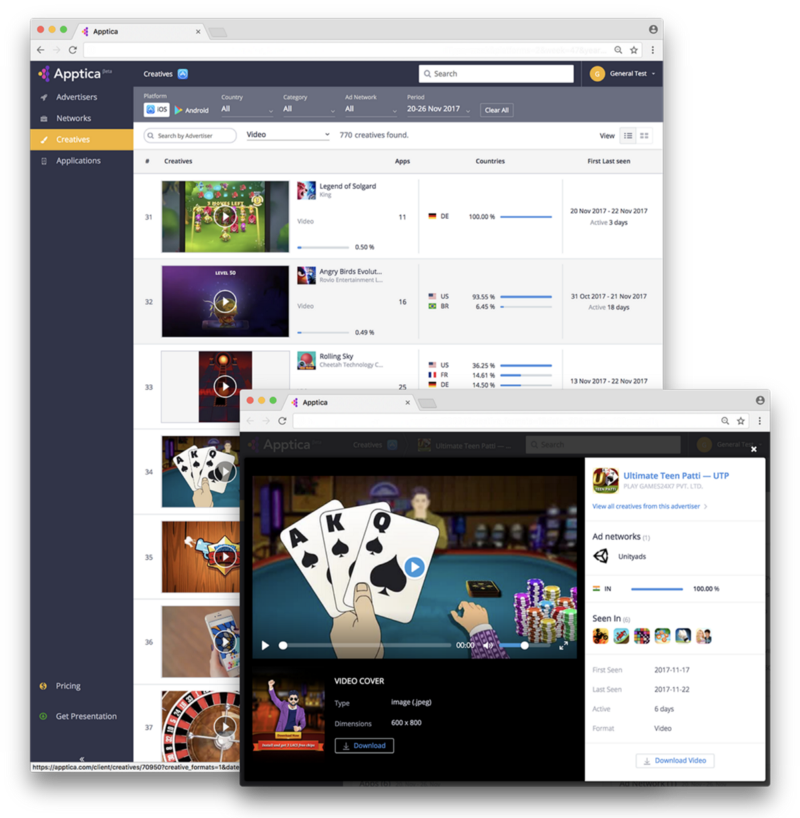This screenshot has width=800, height=818.
Task: Click the iOS store icon beside Creatives
Action: click(183, 74)
